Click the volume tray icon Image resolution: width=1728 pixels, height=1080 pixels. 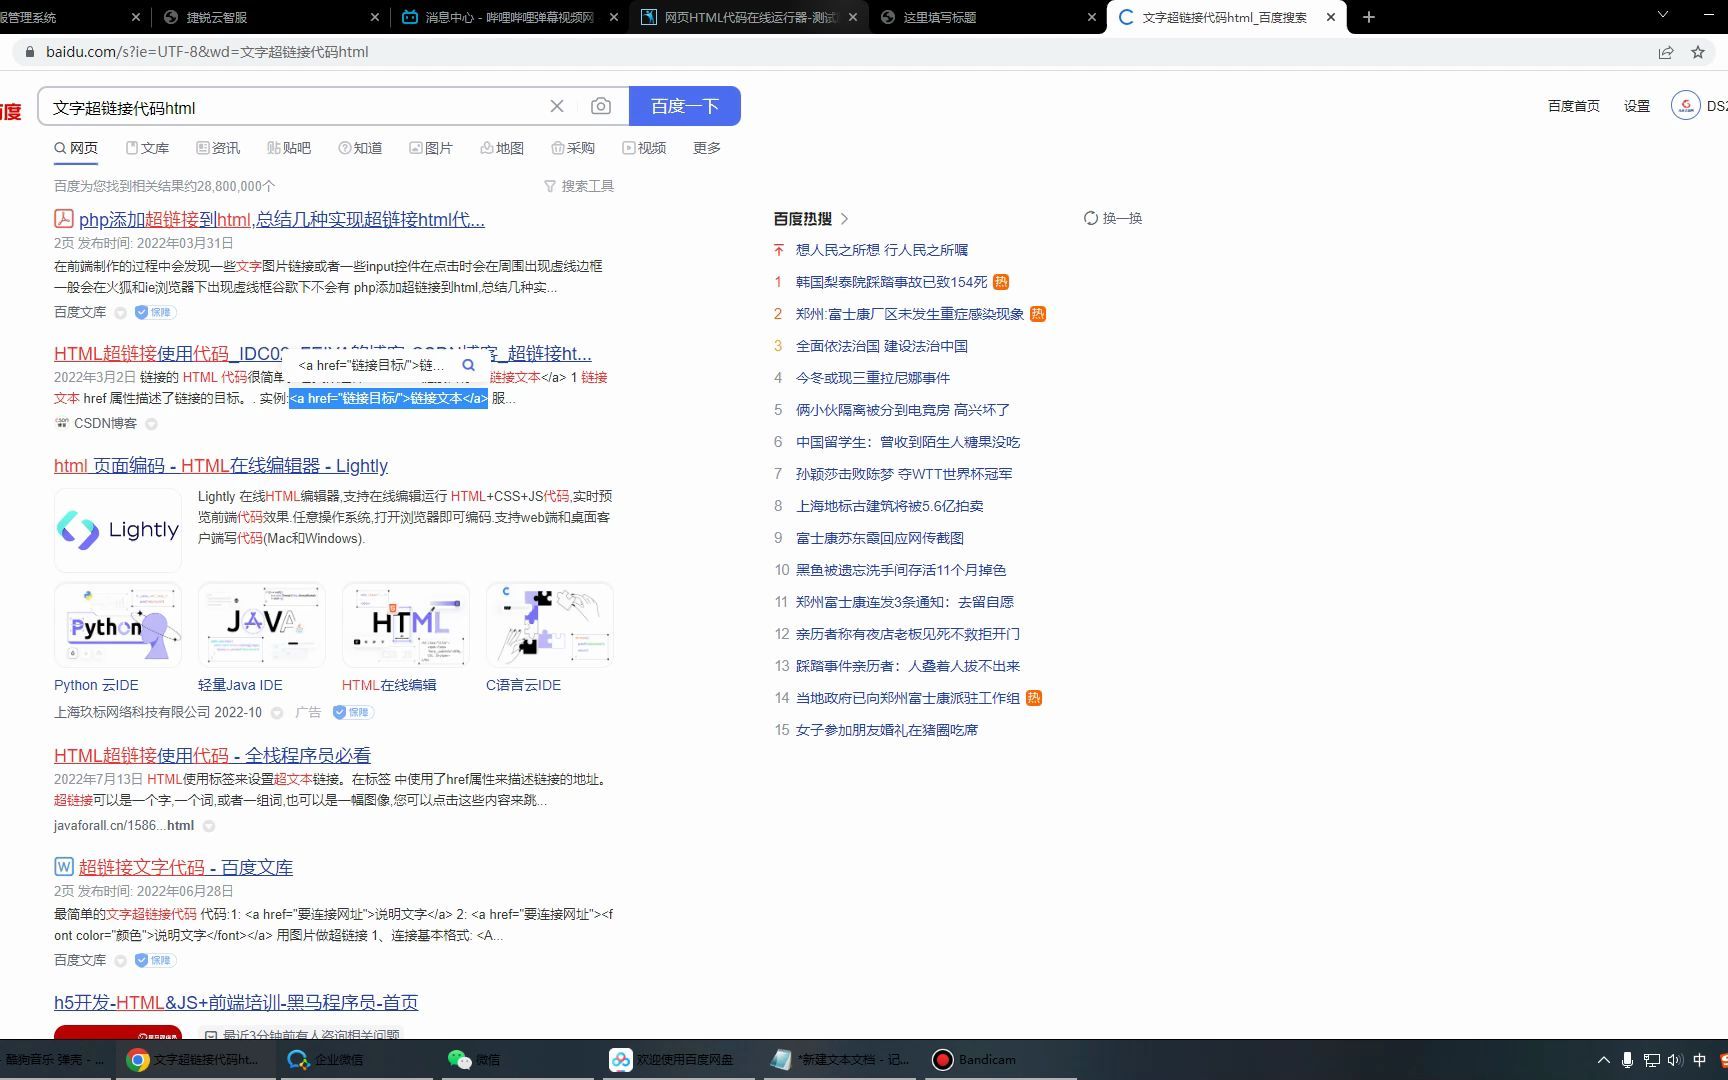[x=1674, y=1060]
